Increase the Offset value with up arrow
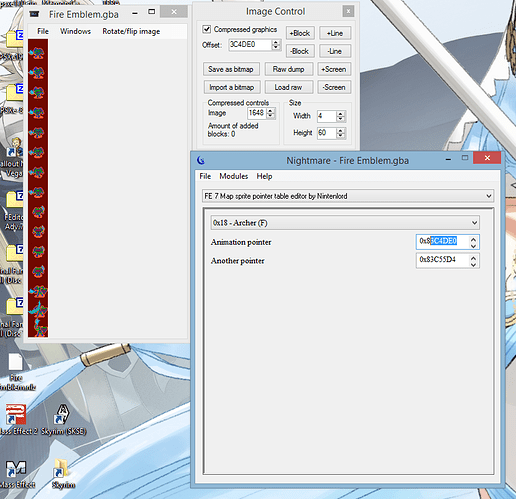 (x=276, y=42)
